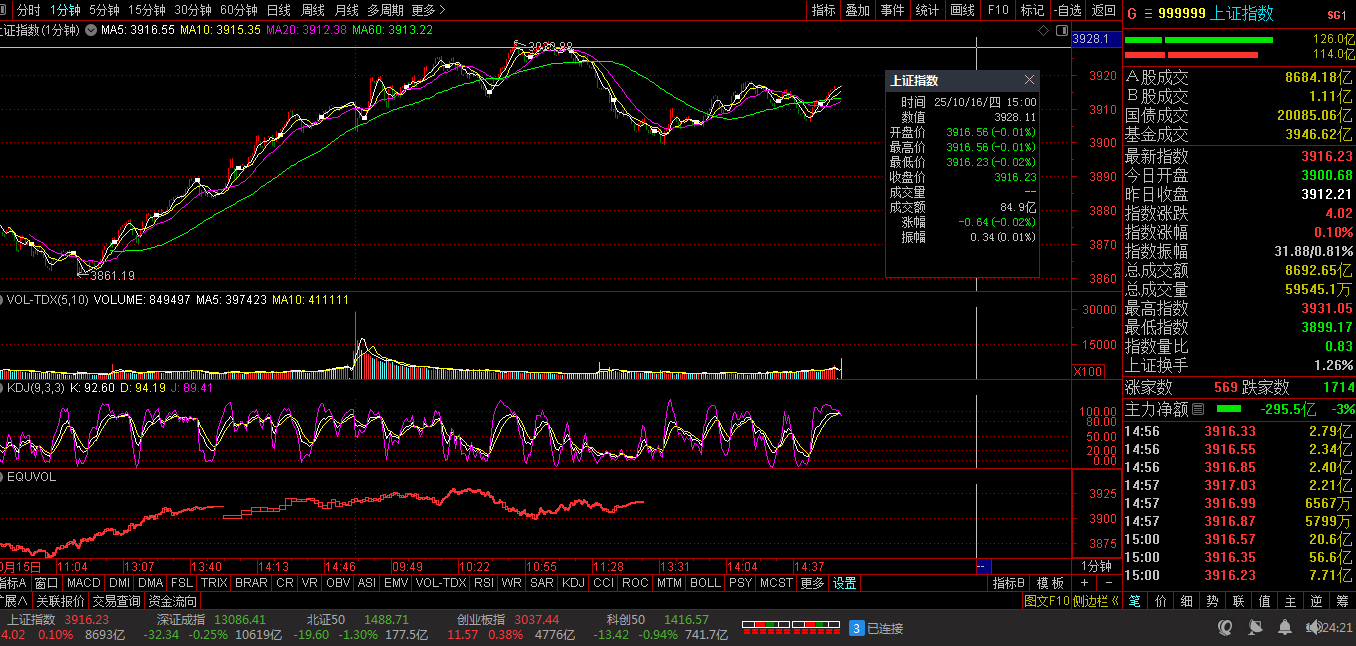Close the 上证指数 info popup
This screenshot has width=1356, height=646.
click(x=1029, y=80)
